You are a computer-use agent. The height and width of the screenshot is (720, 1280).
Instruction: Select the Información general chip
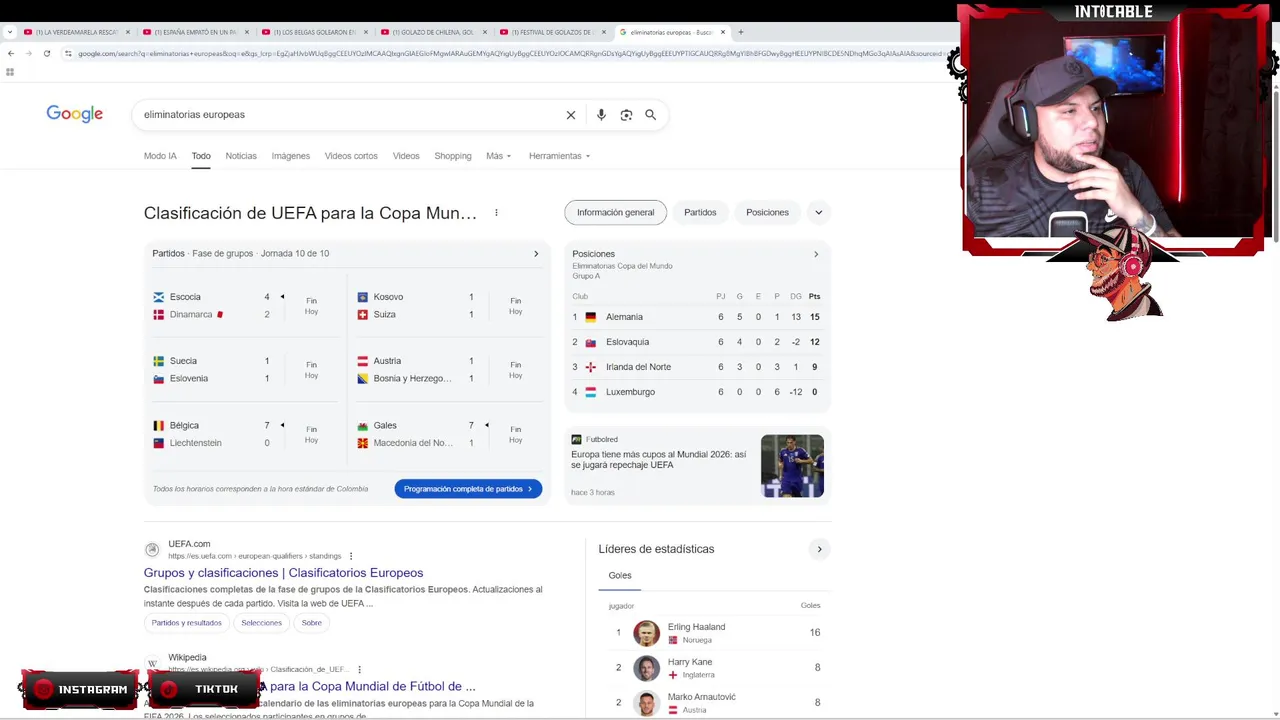pos(615,212)
